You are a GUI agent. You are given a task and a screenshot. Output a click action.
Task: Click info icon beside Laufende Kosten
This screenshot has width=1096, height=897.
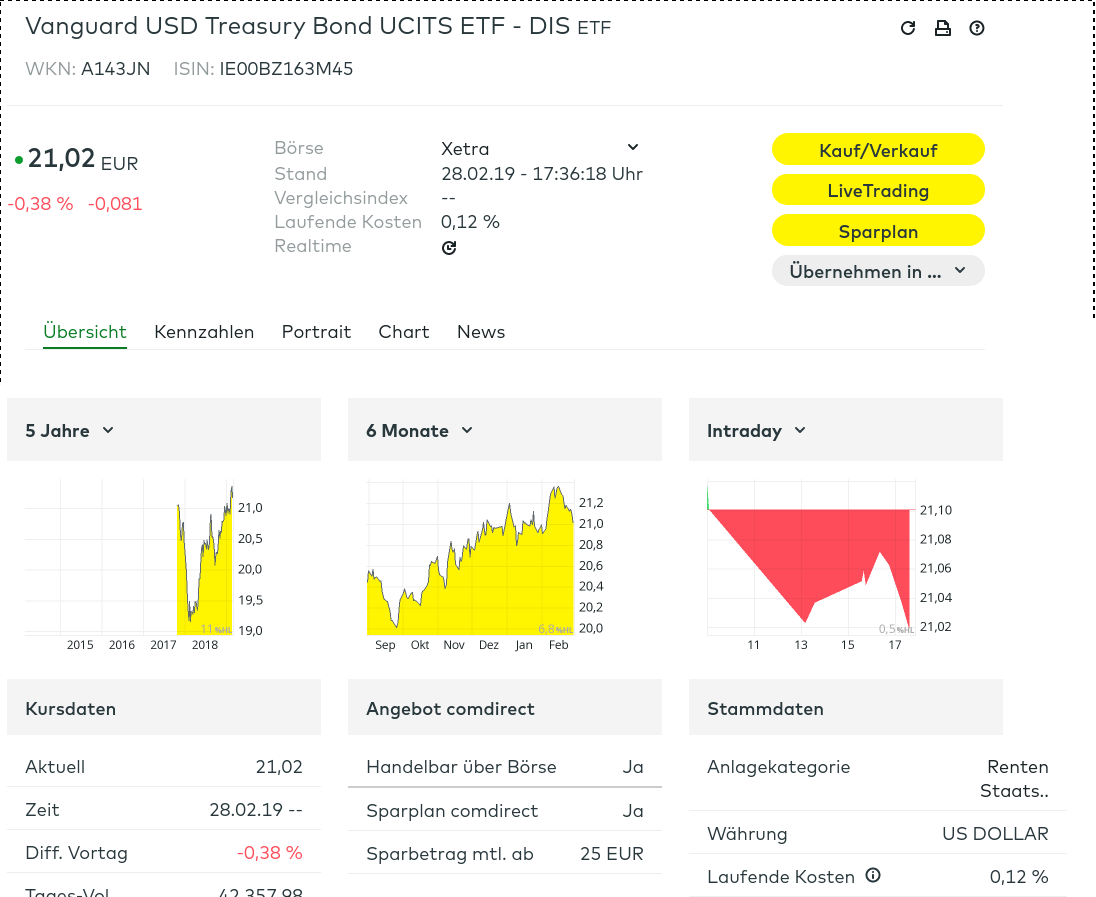[873, 875]
